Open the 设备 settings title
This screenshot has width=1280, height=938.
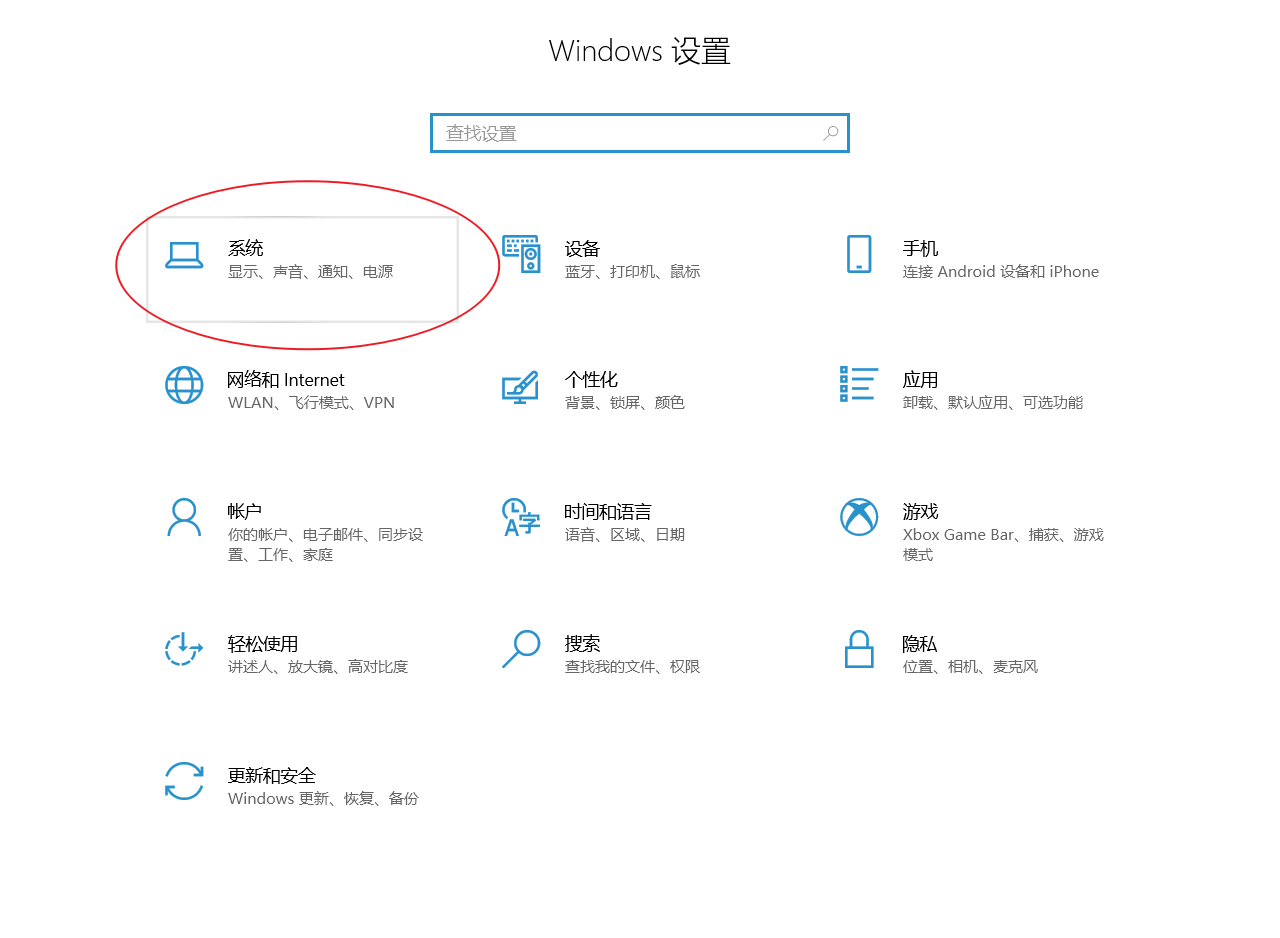tap(583, 248)
